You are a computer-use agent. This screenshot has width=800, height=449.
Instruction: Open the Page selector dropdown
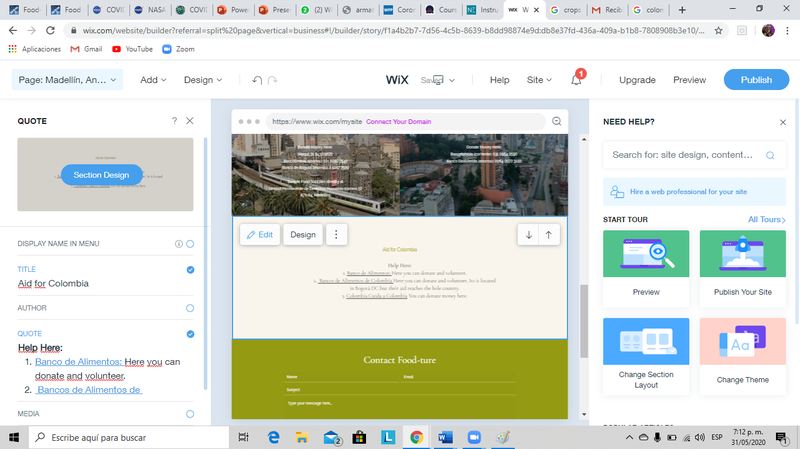coord(67,80)
